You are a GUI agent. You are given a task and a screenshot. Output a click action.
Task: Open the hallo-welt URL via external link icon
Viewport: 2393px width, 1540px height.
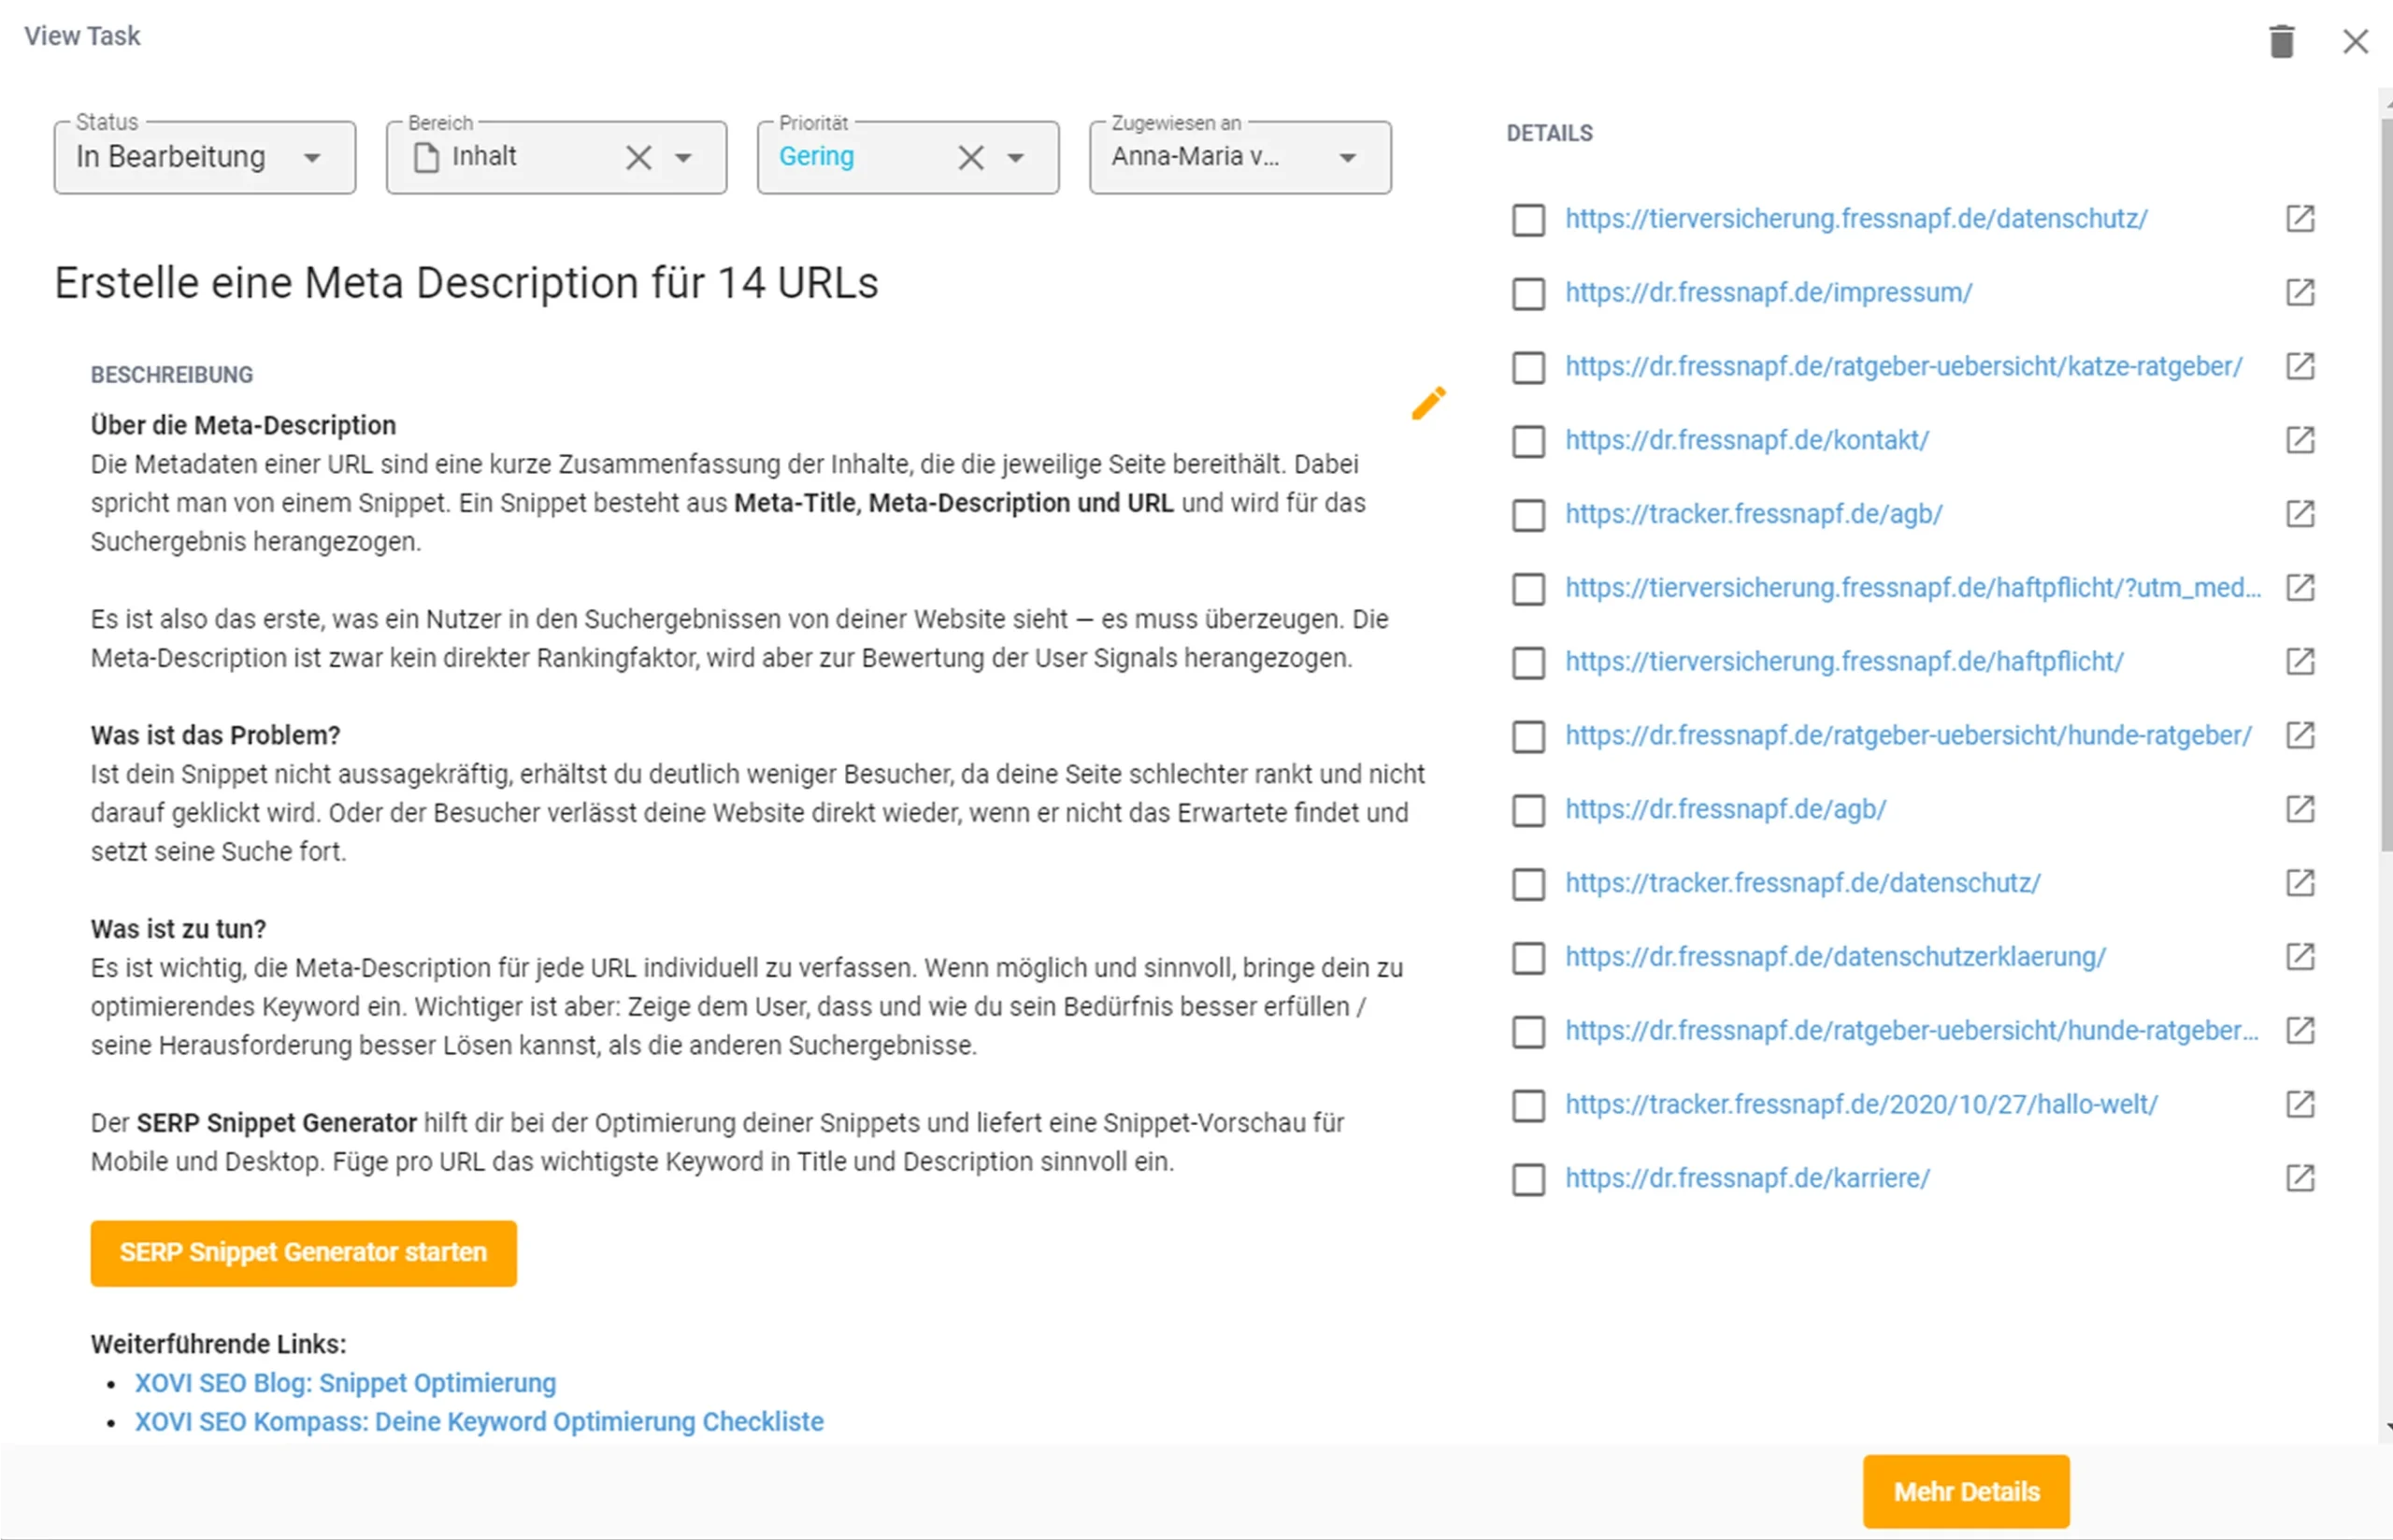2300,1104
